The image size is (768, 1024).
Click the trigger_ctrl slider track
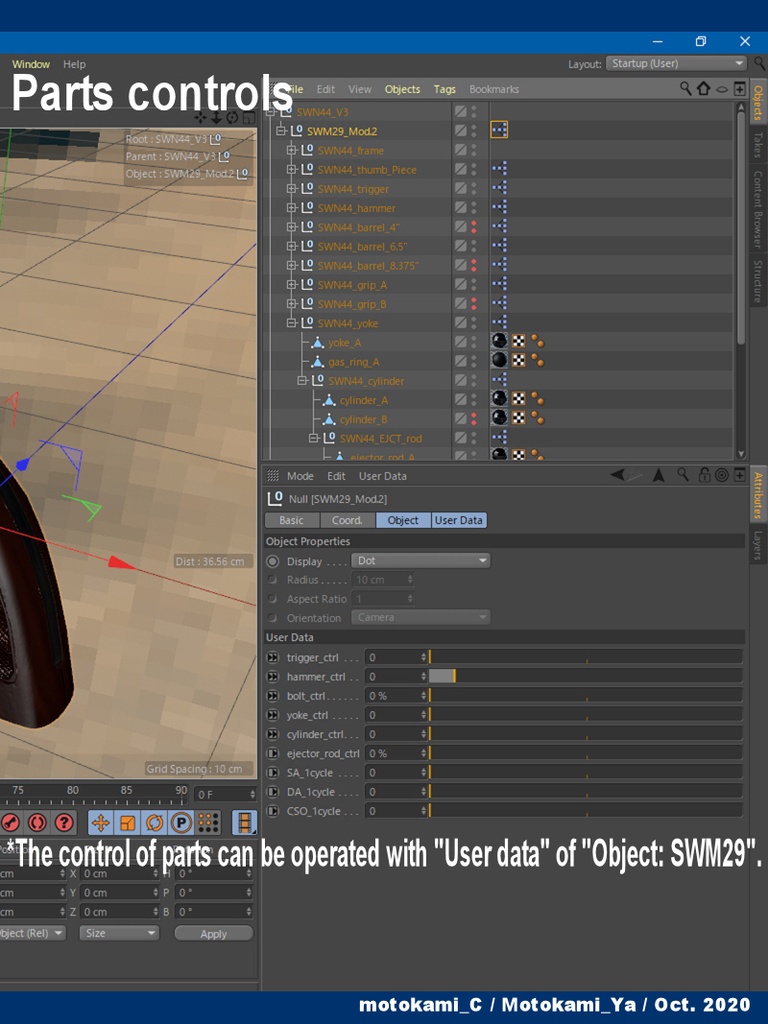click(x=585, y=657)
